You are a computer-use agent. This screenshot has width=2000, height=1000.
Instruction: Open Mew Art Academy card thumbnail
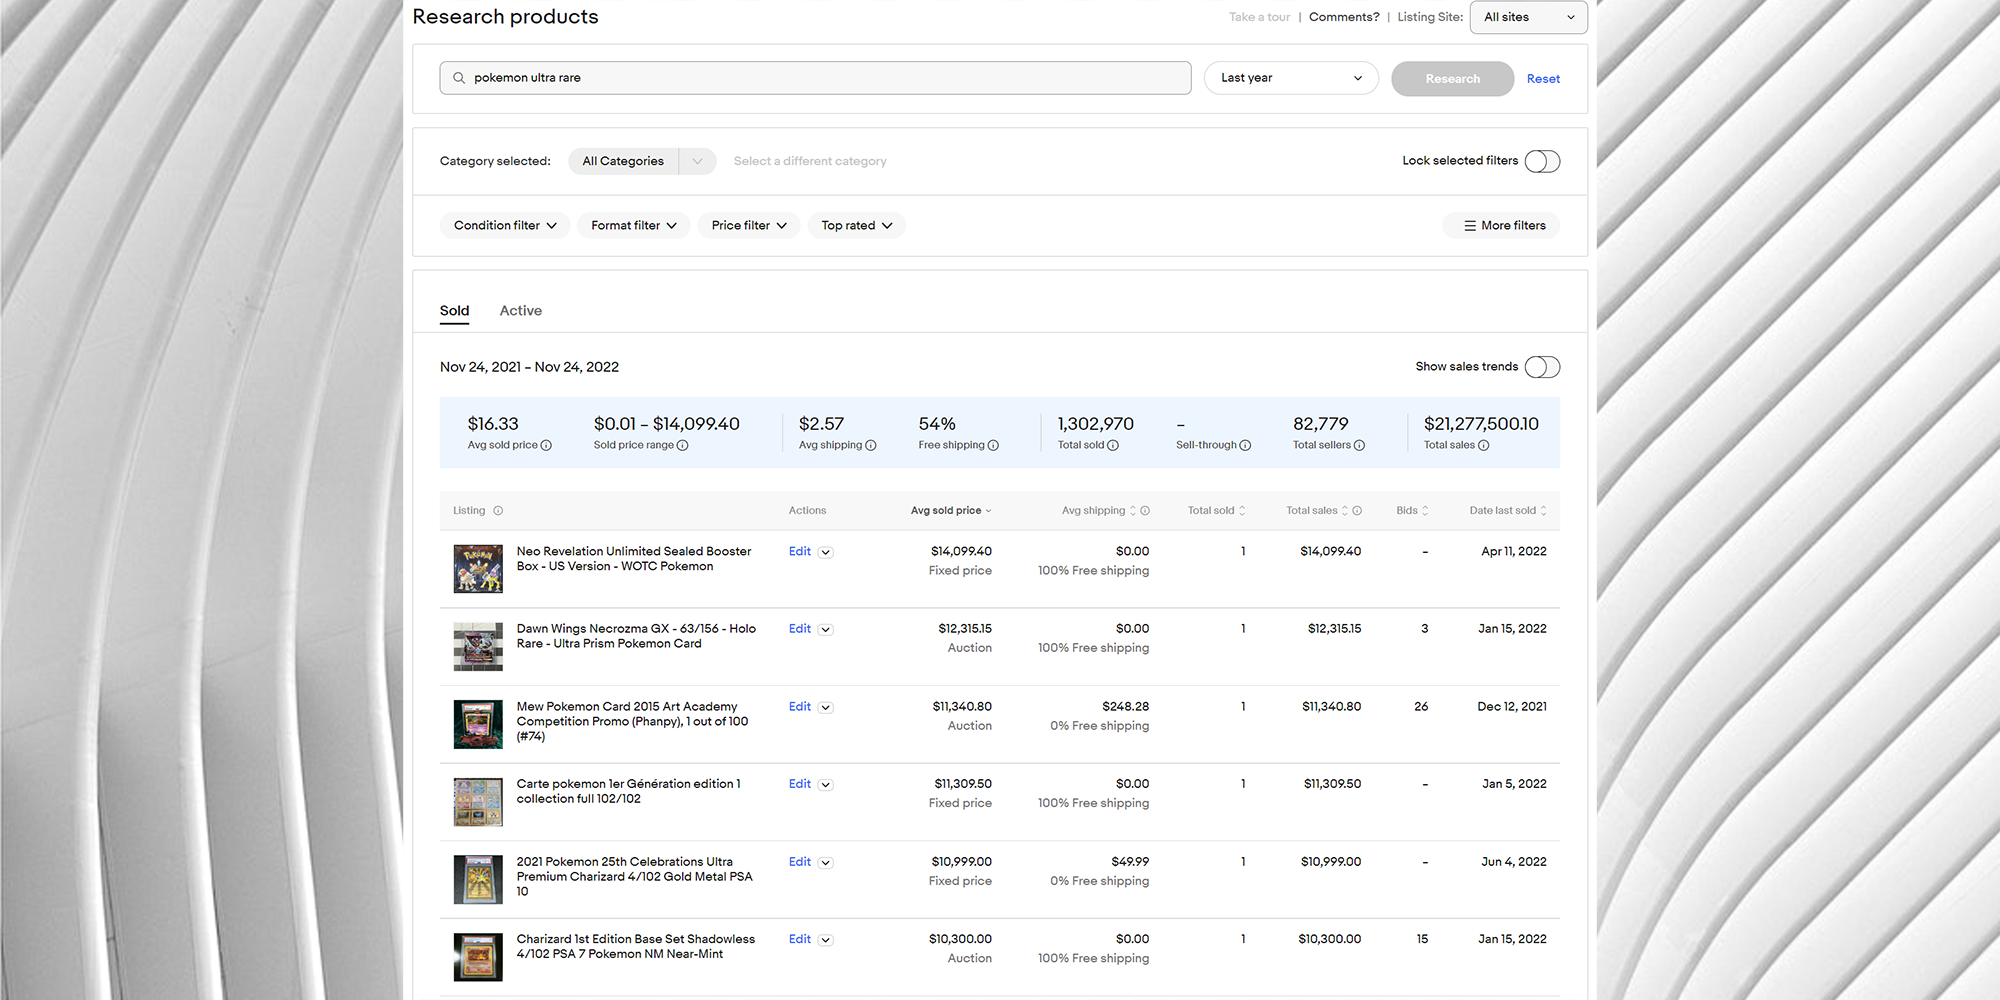[478, 724]
